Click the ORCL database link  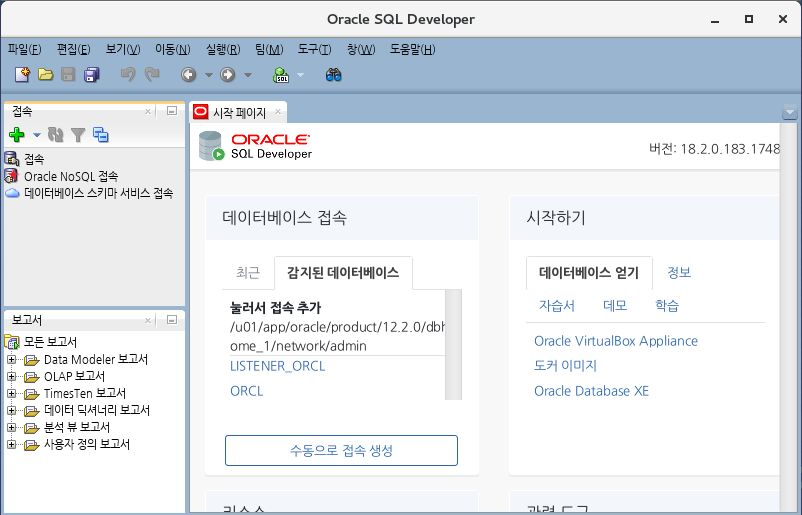point(247,391)
